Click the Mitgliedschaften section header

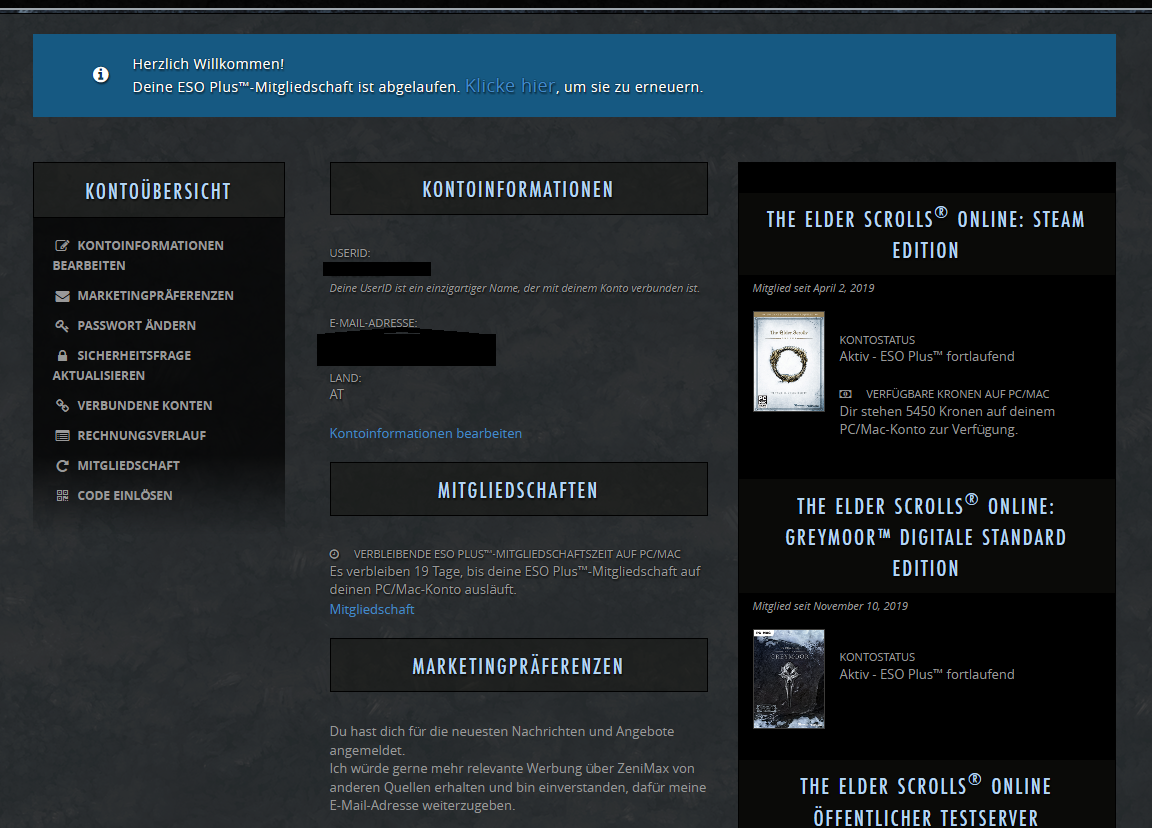519,489
